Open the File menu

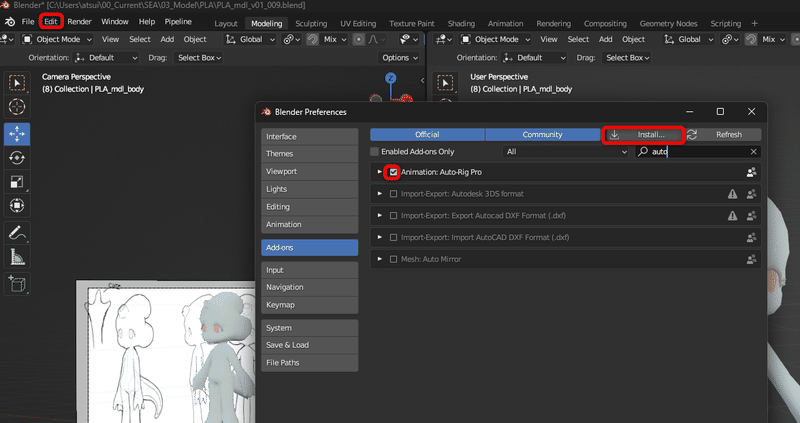(28, 22)
